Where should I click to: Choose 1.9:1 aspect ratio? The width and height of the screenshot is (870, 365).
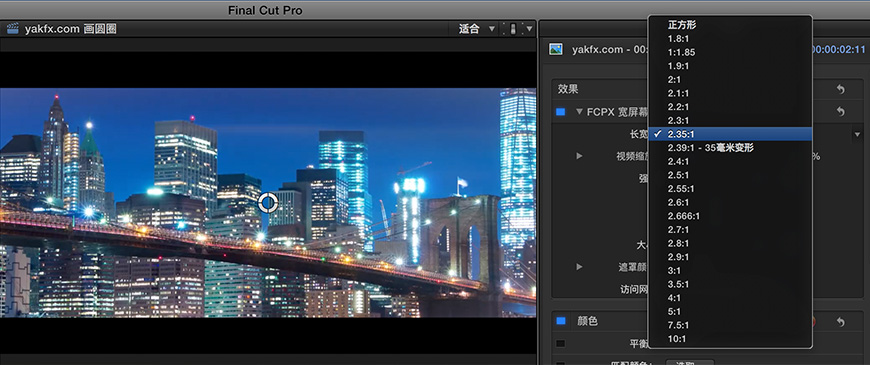point(730,66)
